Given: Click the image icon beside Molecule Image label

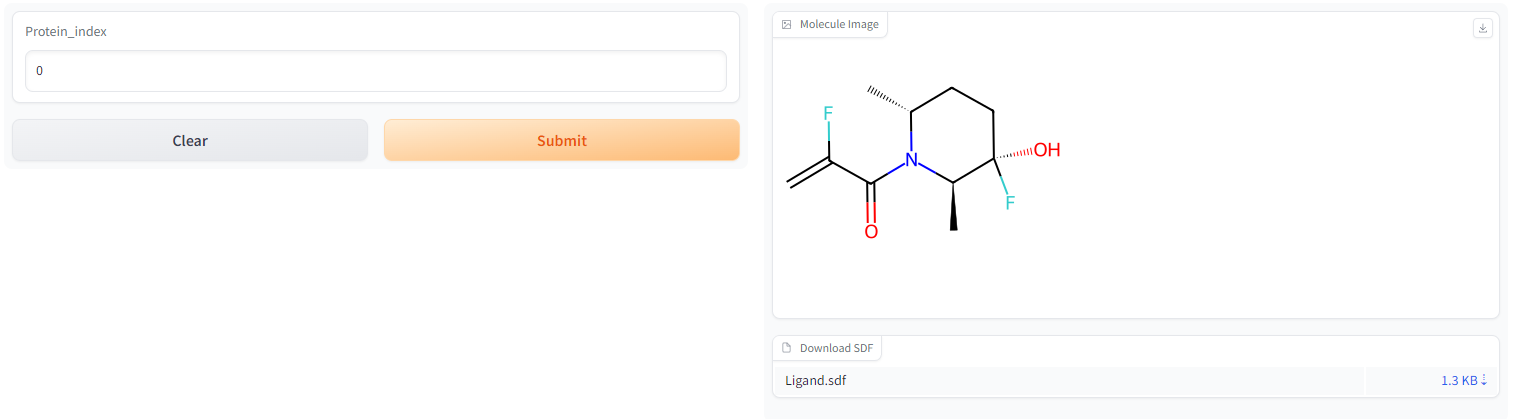Looking at the screenshot, I should point(787,25).
